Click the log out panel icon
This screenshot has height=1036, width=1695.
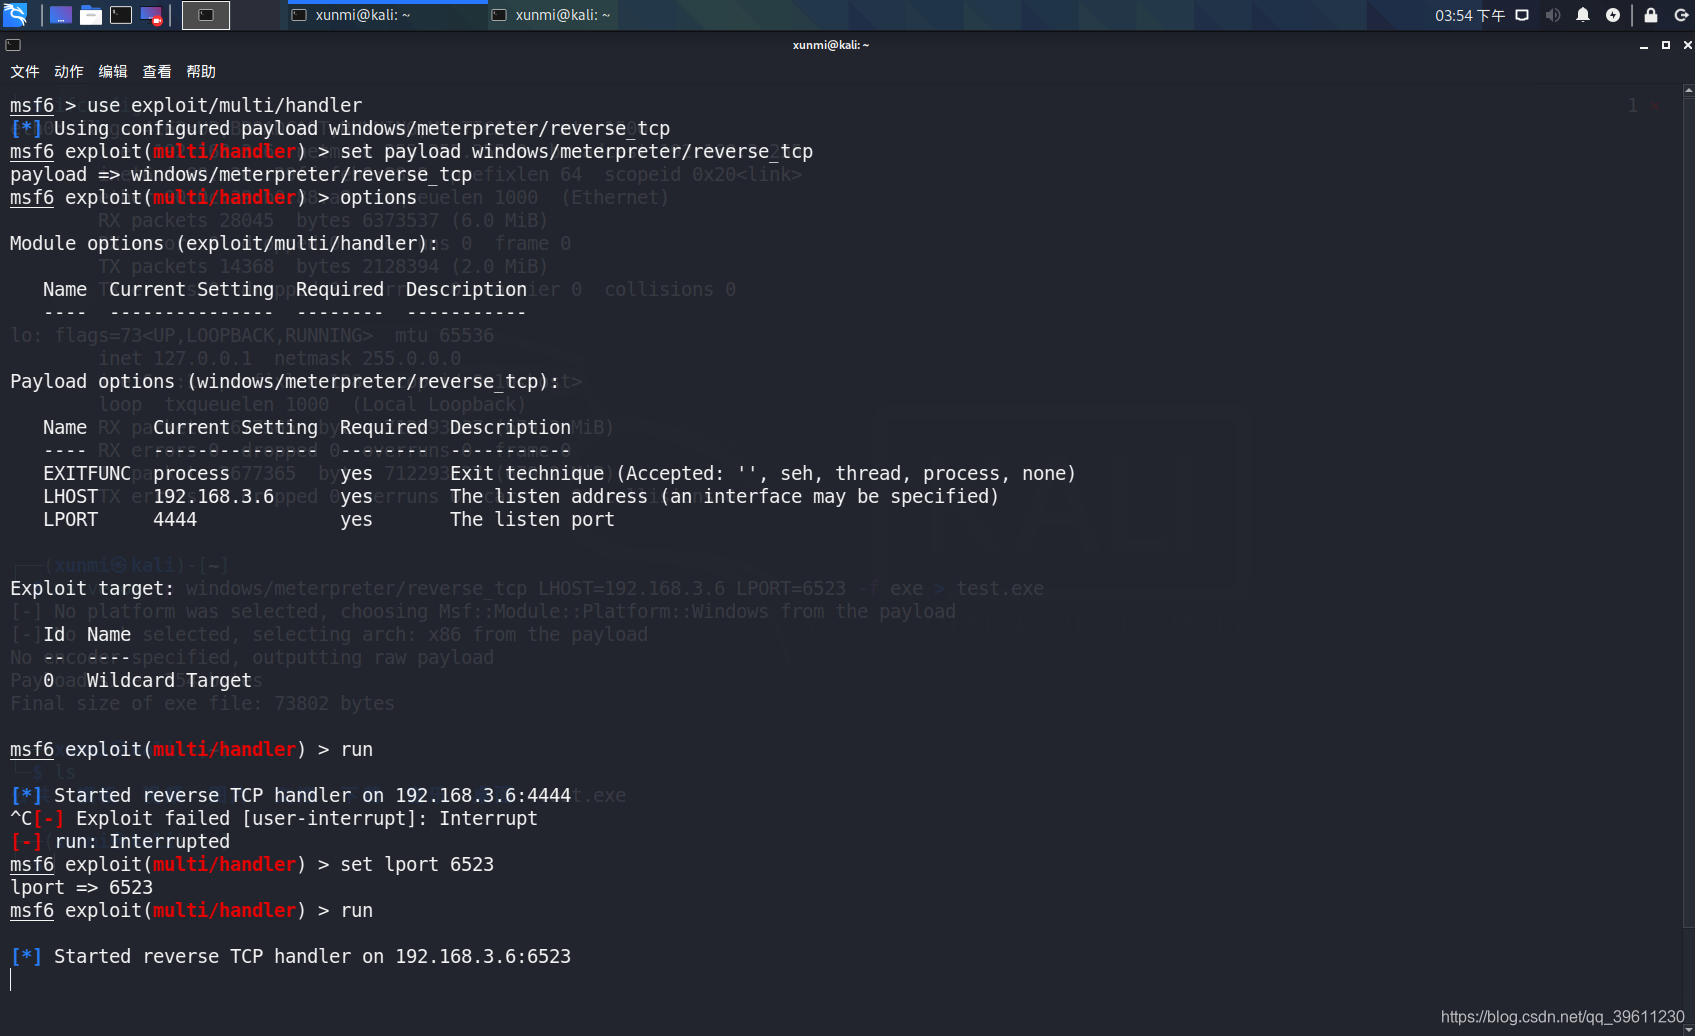(1681, 15)
